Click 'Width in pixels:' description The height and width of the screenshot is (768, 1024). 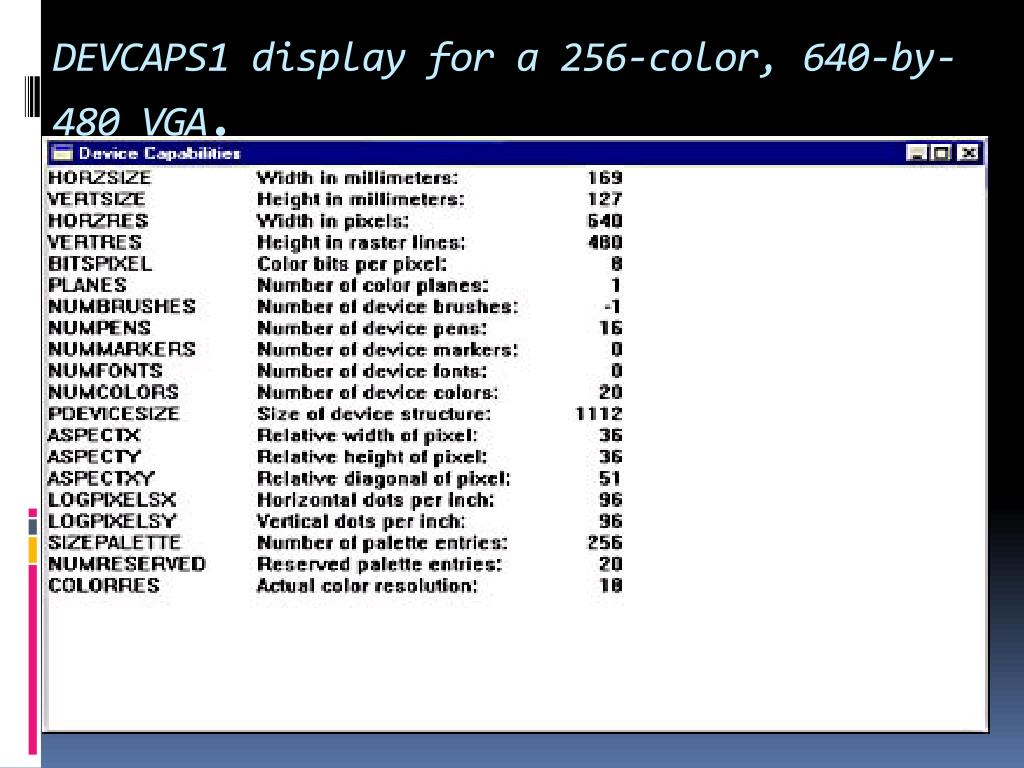(x=332, y=221)
